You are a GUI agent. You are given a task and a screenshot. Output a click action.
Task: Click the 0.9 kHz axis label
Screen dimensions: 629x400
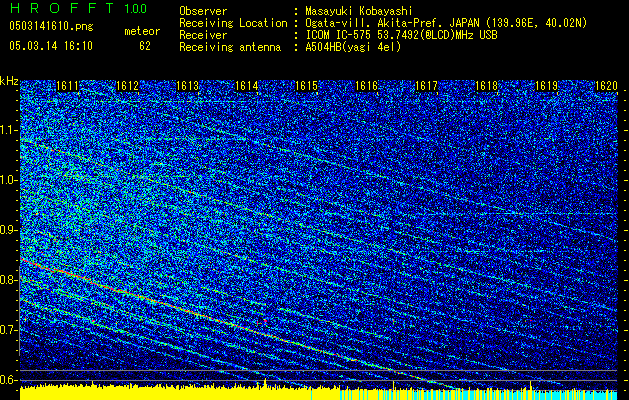[9, 230]
